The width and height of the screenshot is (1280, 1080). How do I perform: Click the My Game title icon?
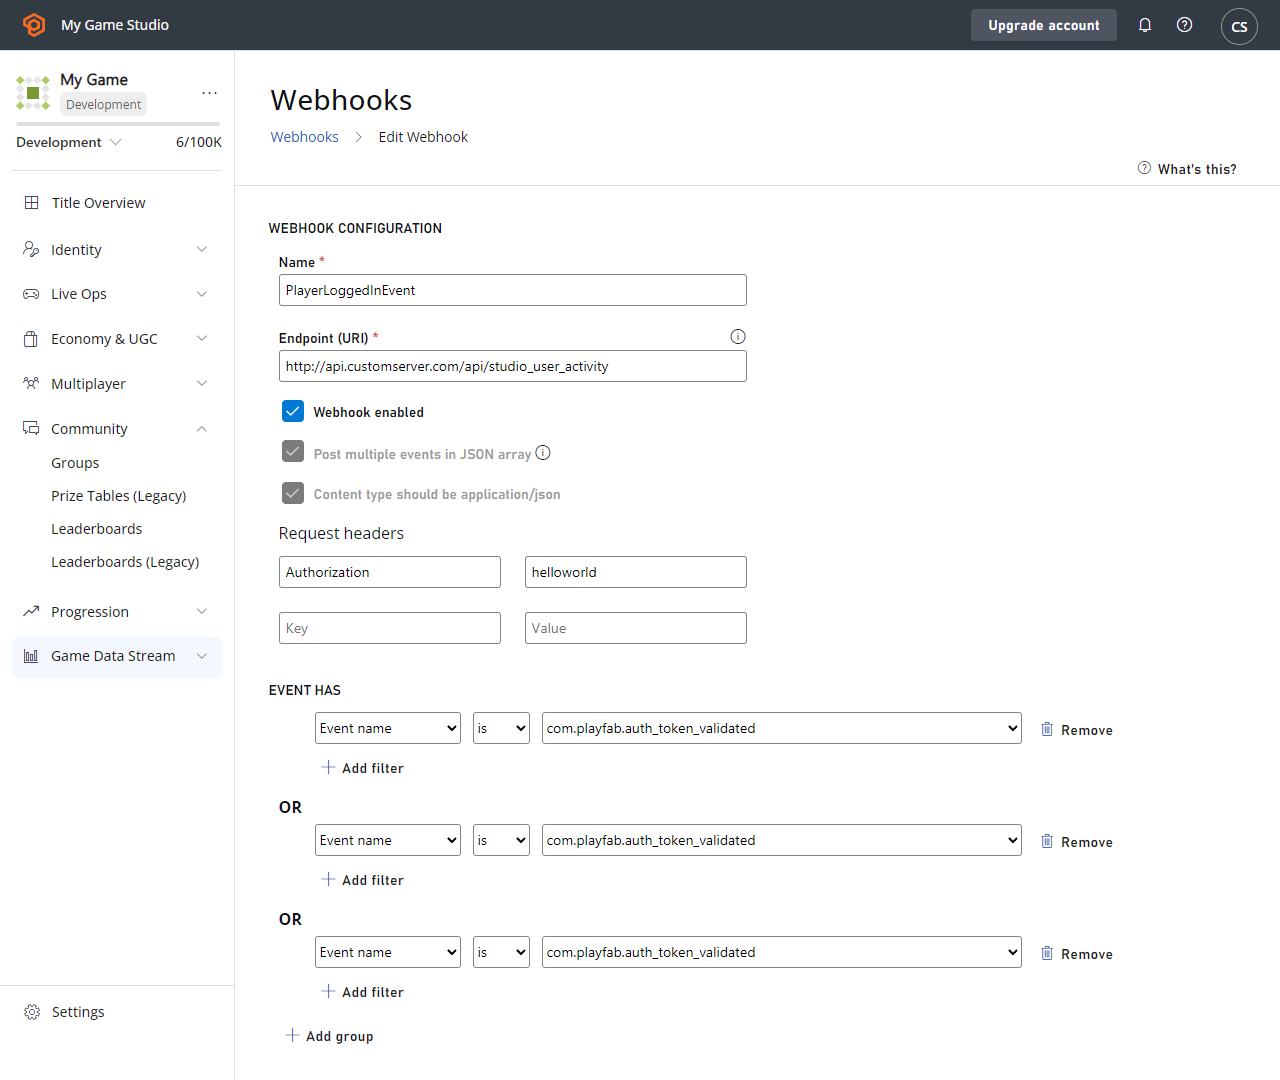pos(33,93)
